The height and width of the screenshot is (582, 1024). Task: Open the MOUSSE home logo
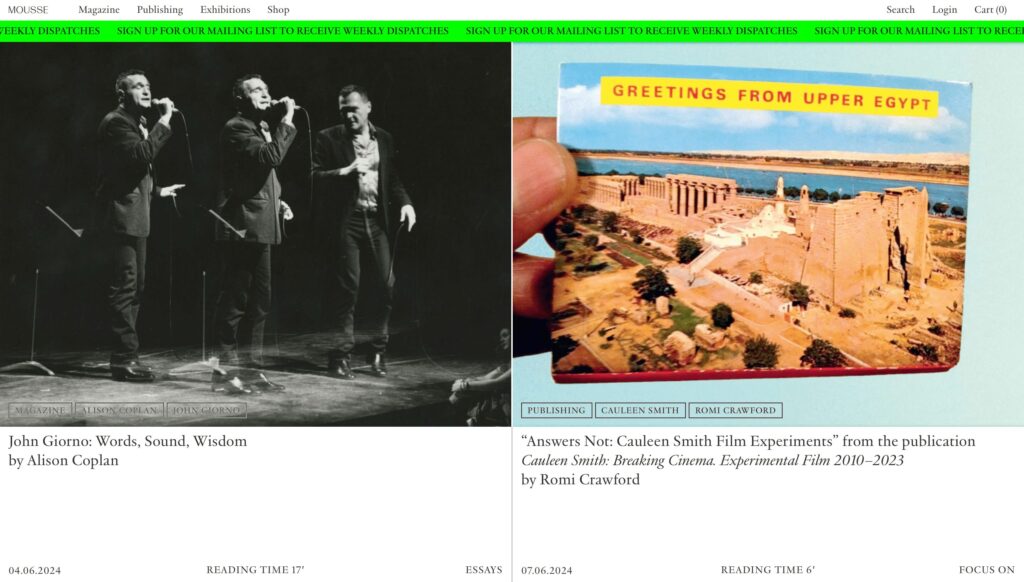click(x=27, y=10)
